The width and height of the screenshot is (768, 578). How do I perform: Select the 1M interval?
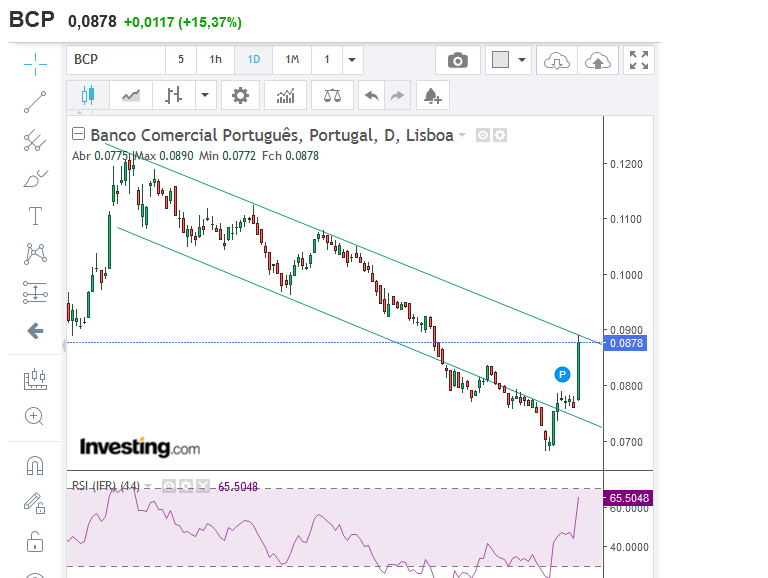click(x=292, y=60)
